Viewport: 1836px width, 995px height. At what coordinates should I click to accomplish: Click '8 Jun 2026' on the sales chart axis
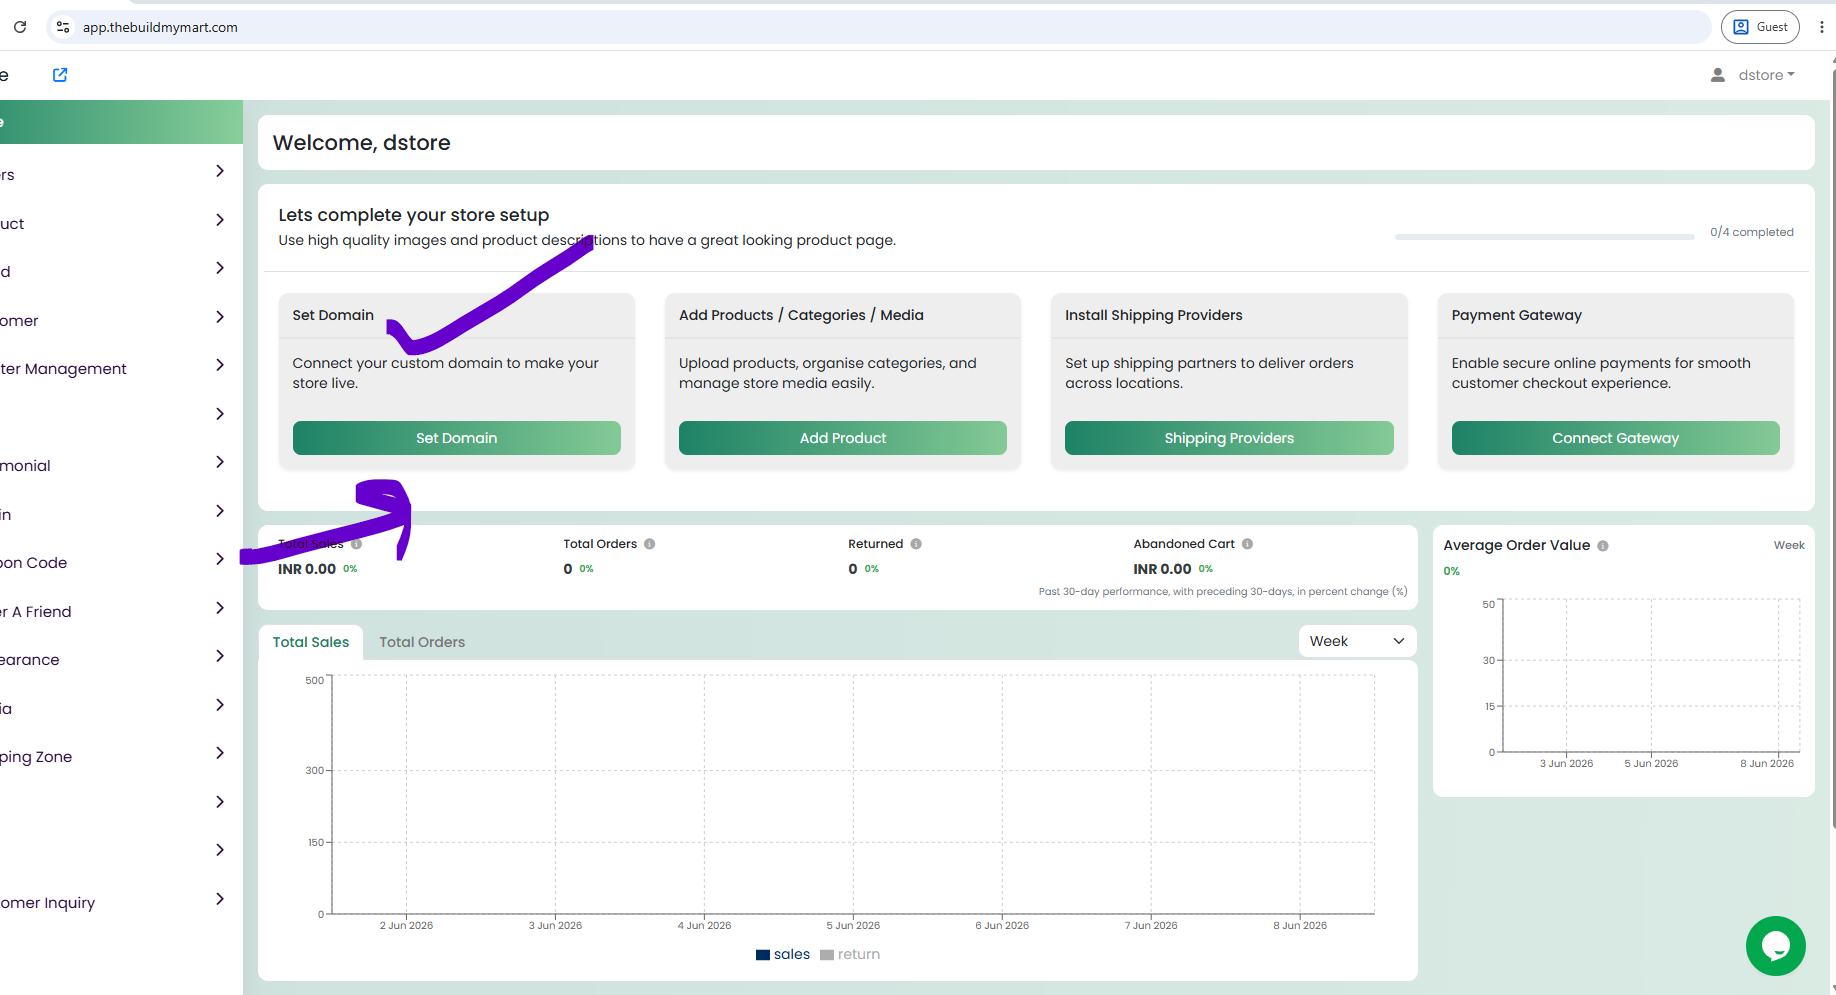tap(1300, 926)
